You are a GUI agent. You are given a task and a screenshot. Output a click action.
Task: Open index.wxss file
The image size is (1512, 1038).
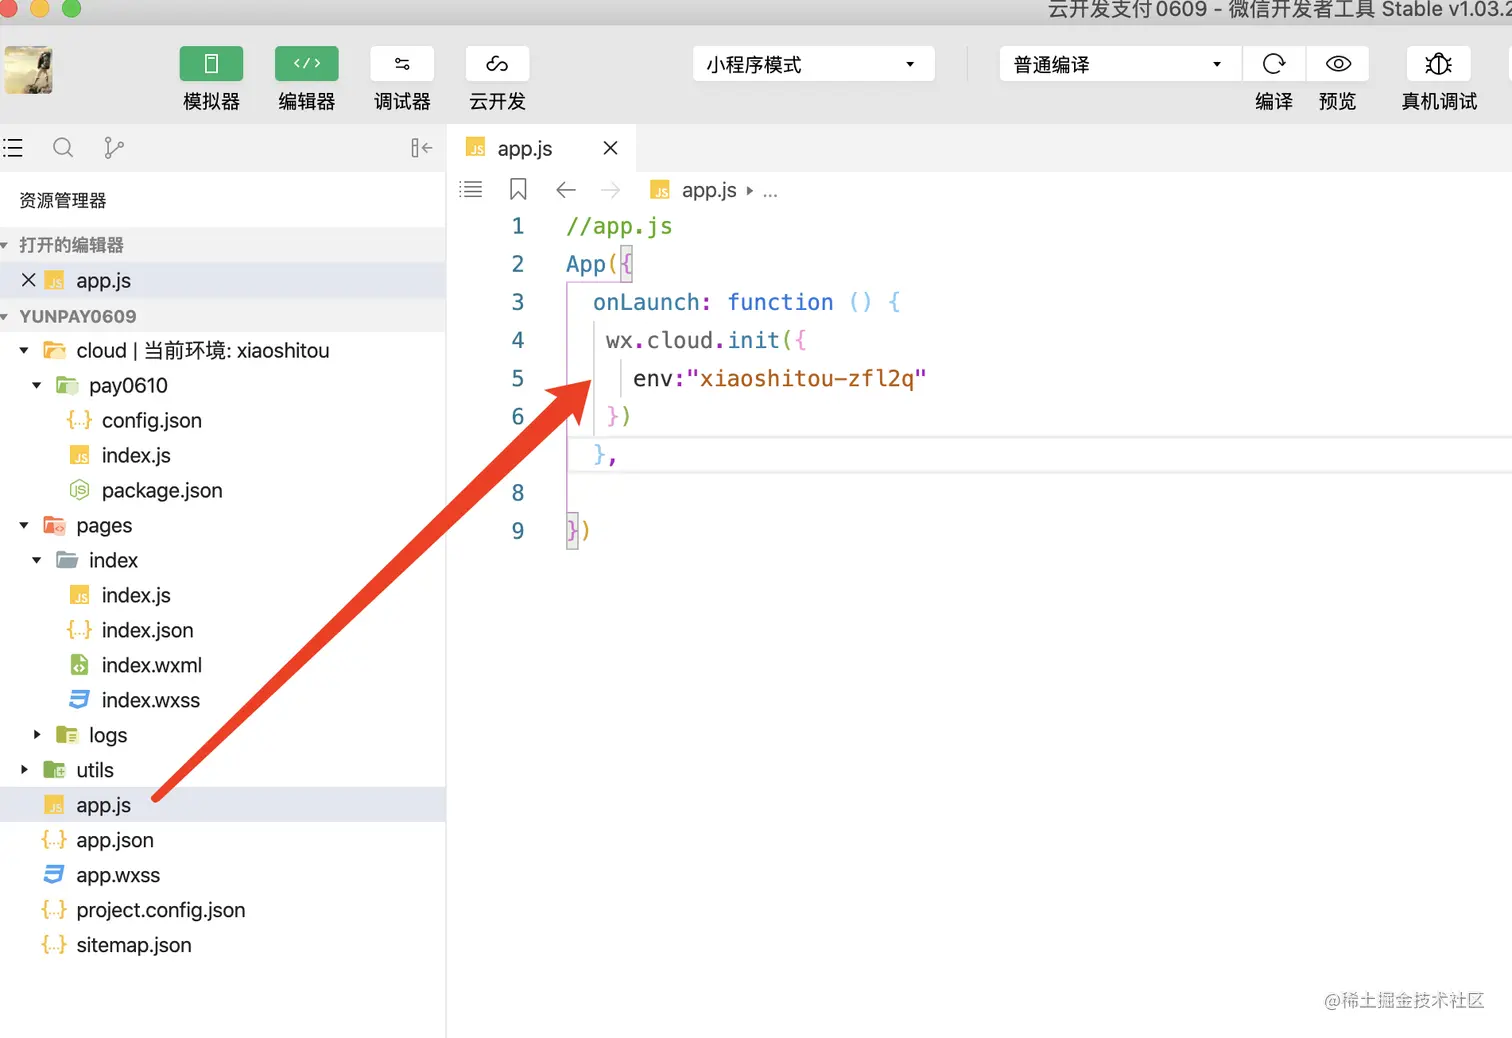coord(150,700)
